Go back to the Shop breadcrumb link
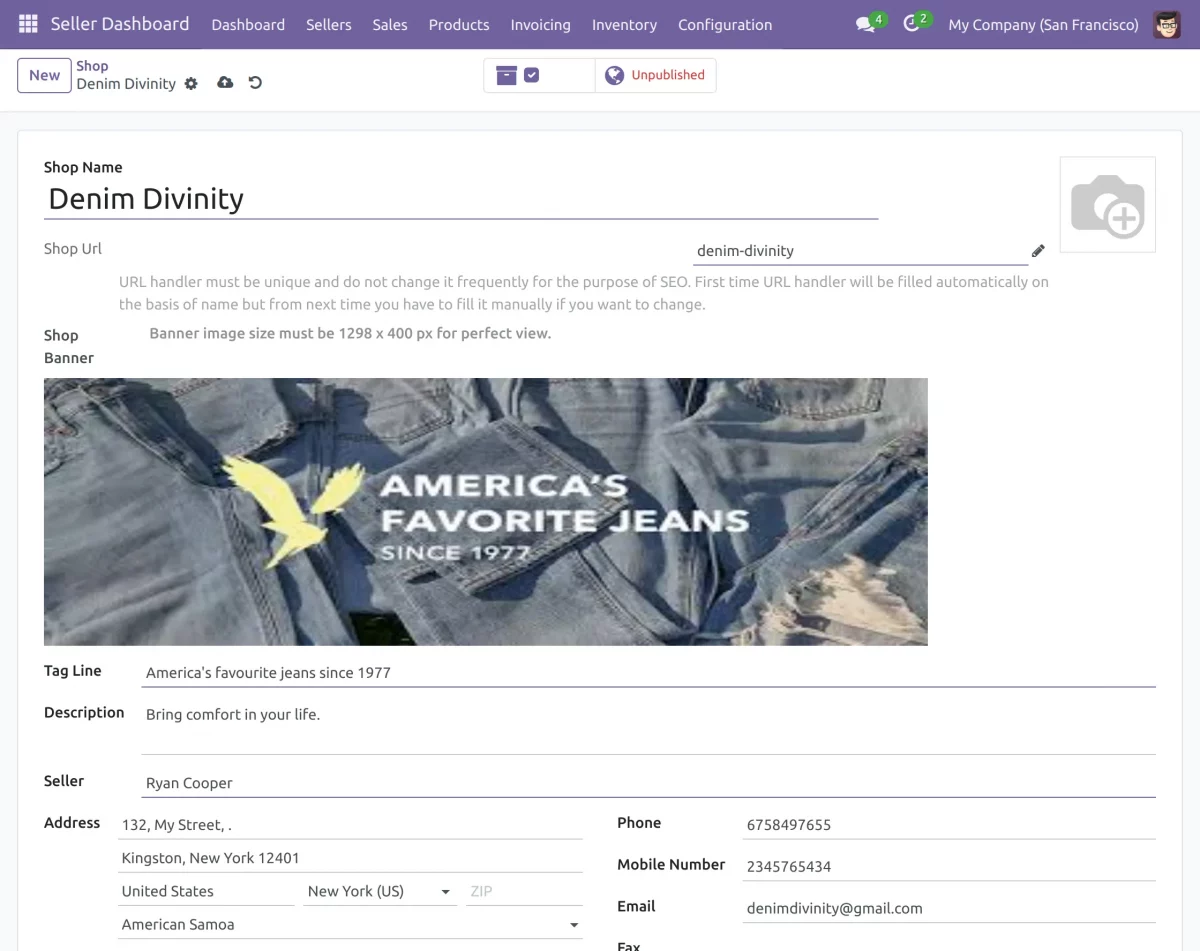1200x951 pixels. [92, 66]
